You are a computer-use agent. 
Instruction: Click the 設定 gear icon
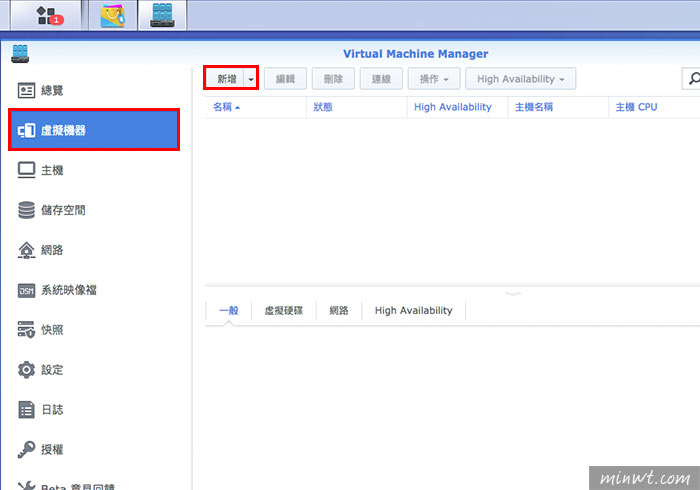tap(26, 370)
